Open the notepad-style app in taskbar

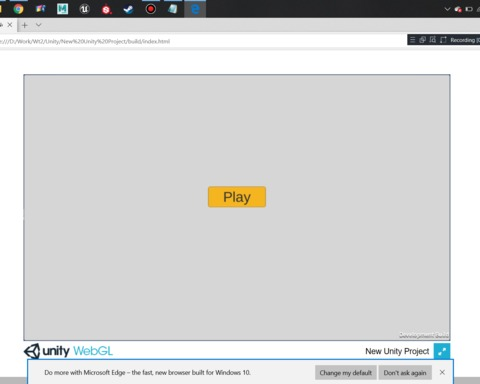[x=173, y=9]
